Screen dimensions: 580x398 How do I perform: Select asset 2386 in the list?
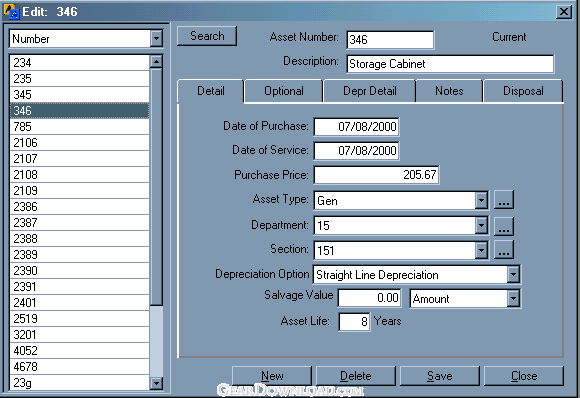(x=79, y=206)
